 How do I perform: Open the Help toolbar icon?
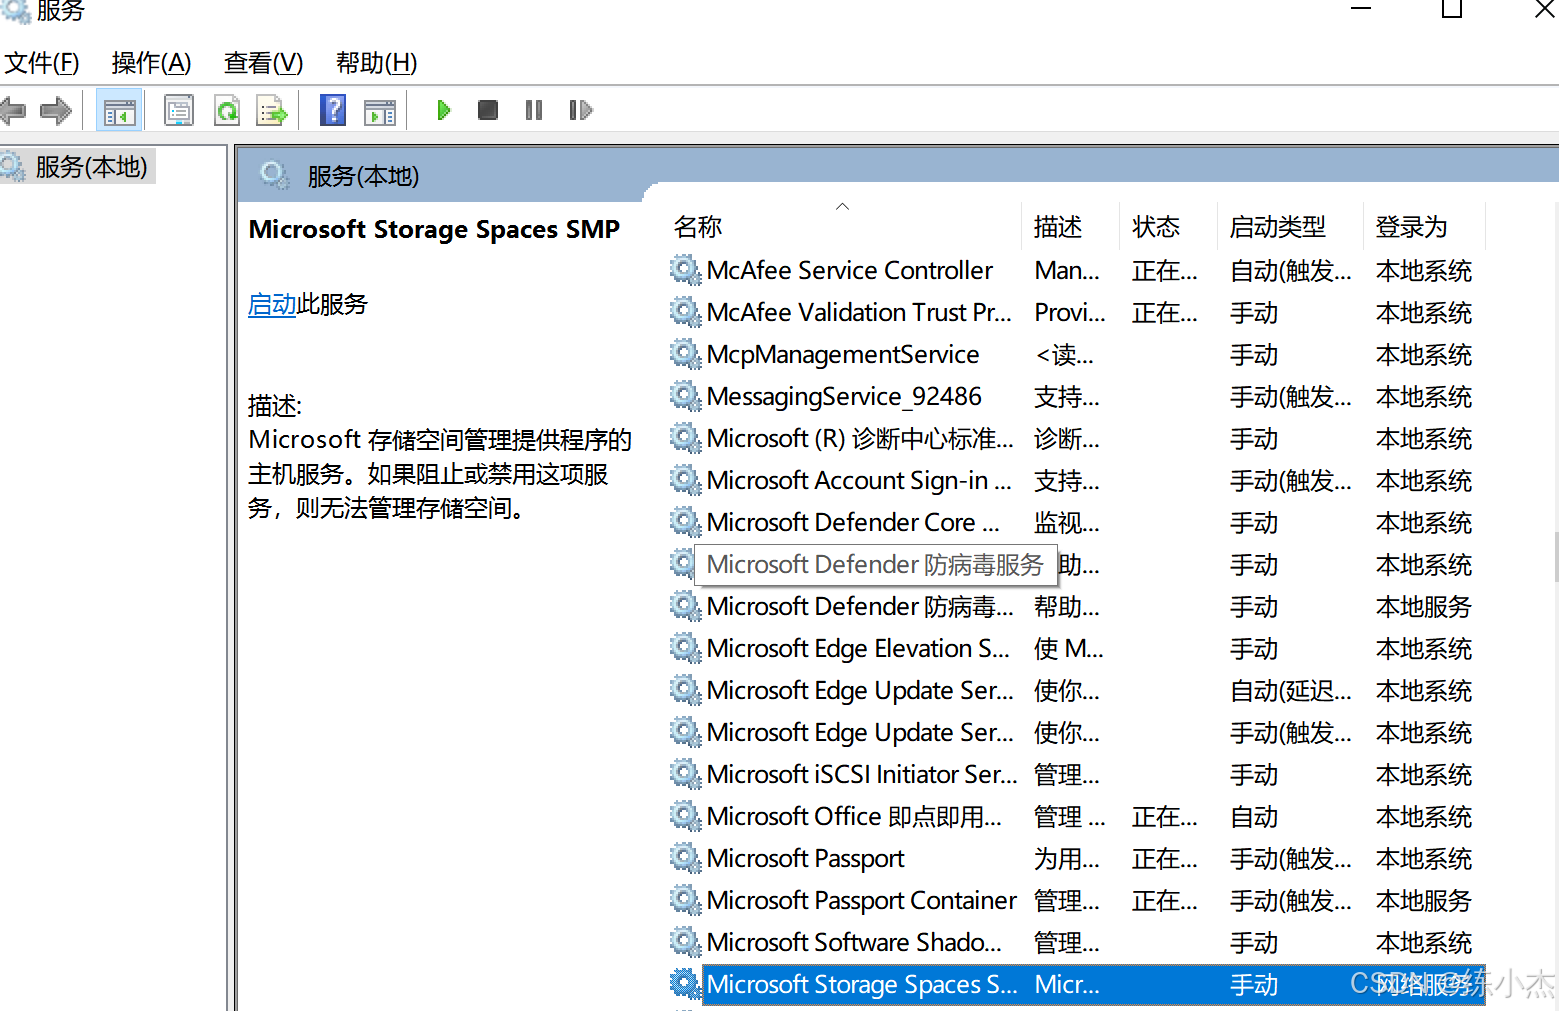pos(333,110)
